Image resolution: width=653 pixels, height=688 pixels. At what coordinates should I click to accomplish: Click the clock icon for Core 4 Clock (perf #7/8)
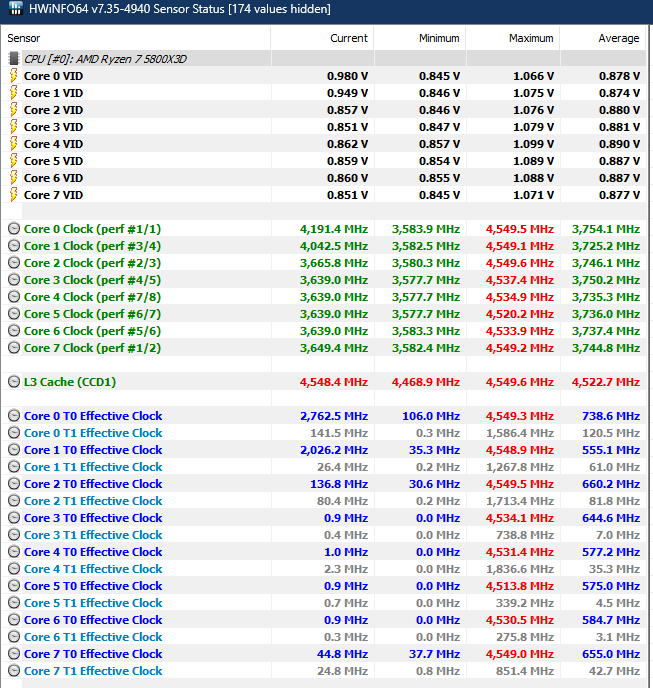14,297
